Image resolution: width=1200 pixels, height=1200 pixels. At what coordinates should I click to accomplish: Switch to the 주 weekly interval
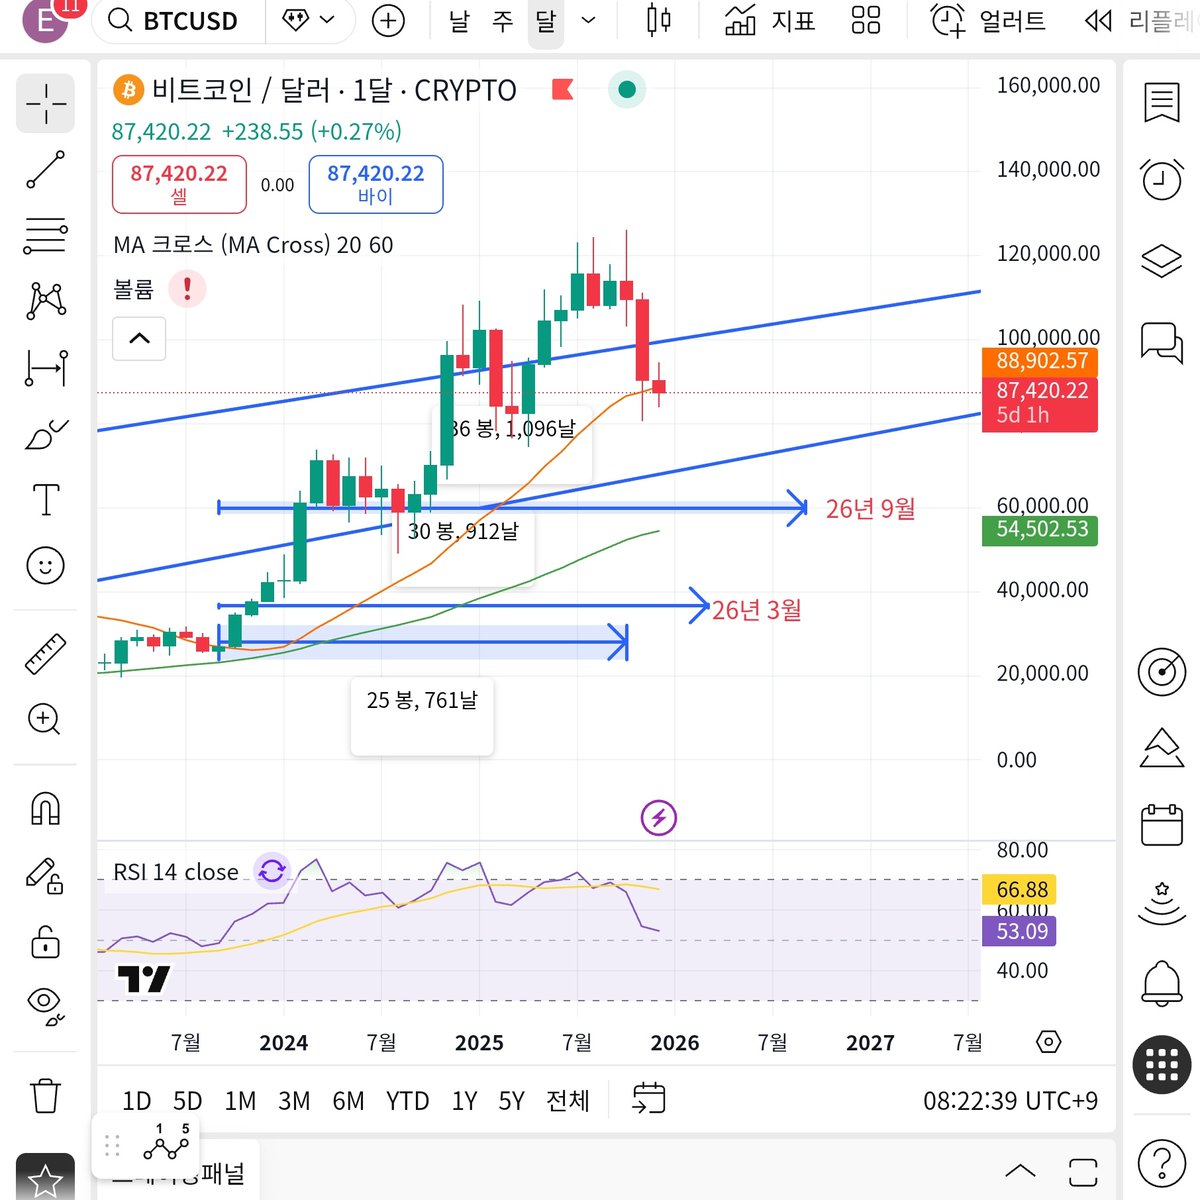[503, 20]
